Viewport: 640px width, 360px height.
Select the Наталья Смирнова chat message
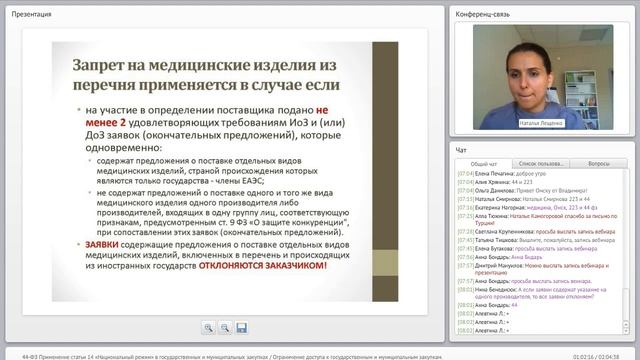click(x=524, y=199)
